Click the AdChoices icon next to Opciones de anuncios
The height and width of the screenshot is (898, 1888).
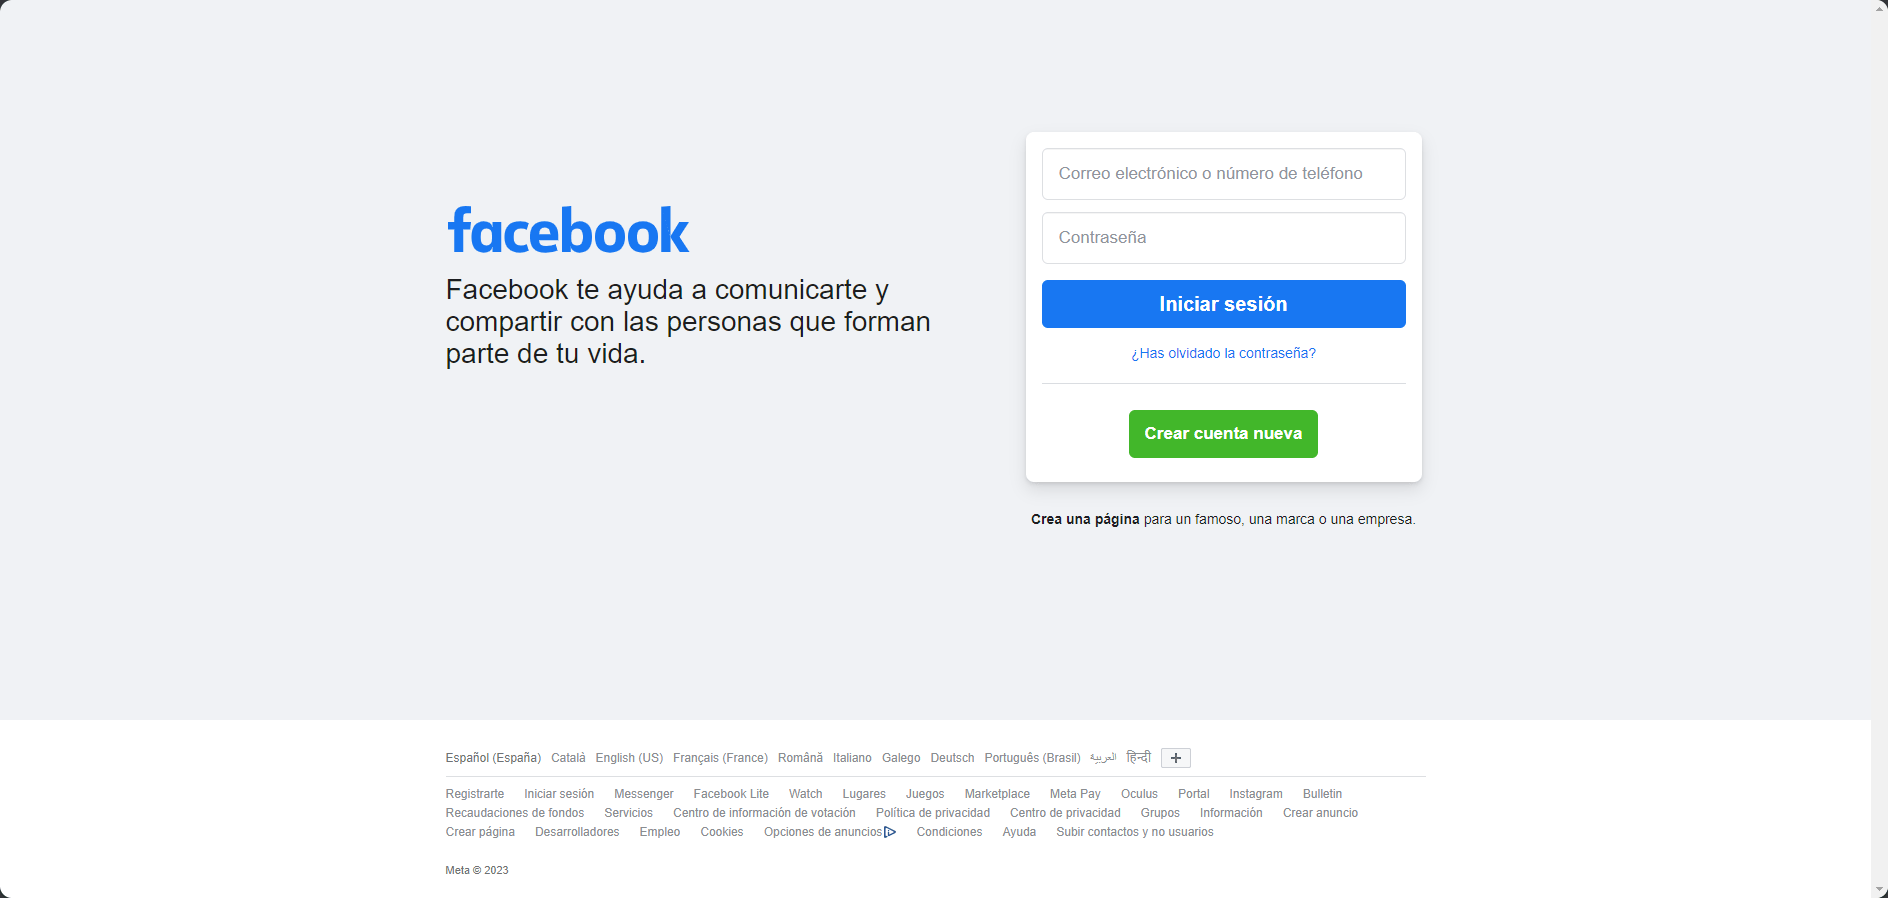coord(890,832)
